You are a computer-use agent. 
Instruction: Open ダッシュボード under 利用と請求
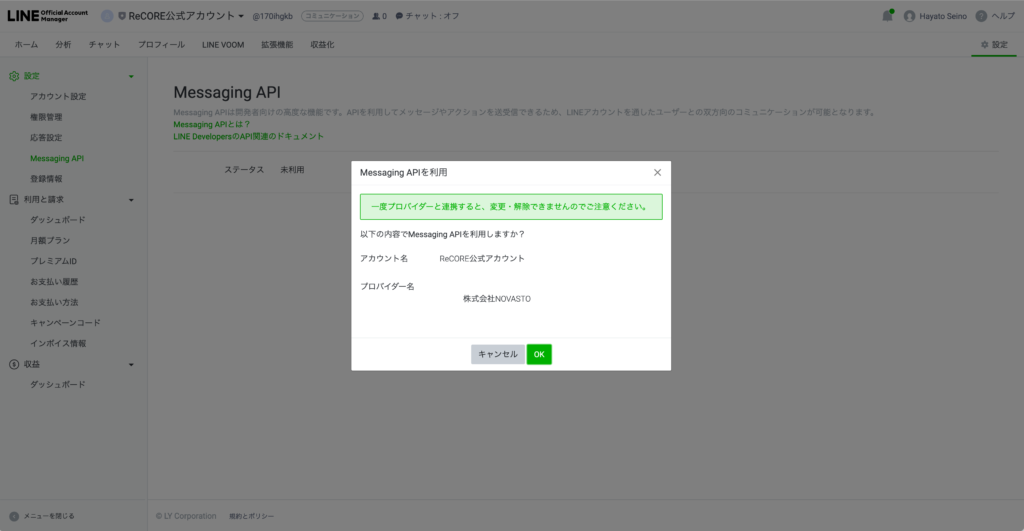tap(57, 220)
